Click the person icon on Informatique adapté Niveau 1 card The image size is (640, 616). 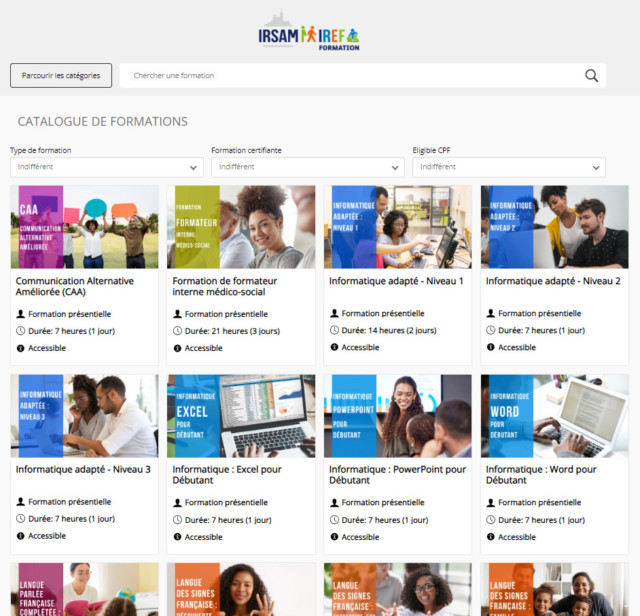tap(334, 314)
